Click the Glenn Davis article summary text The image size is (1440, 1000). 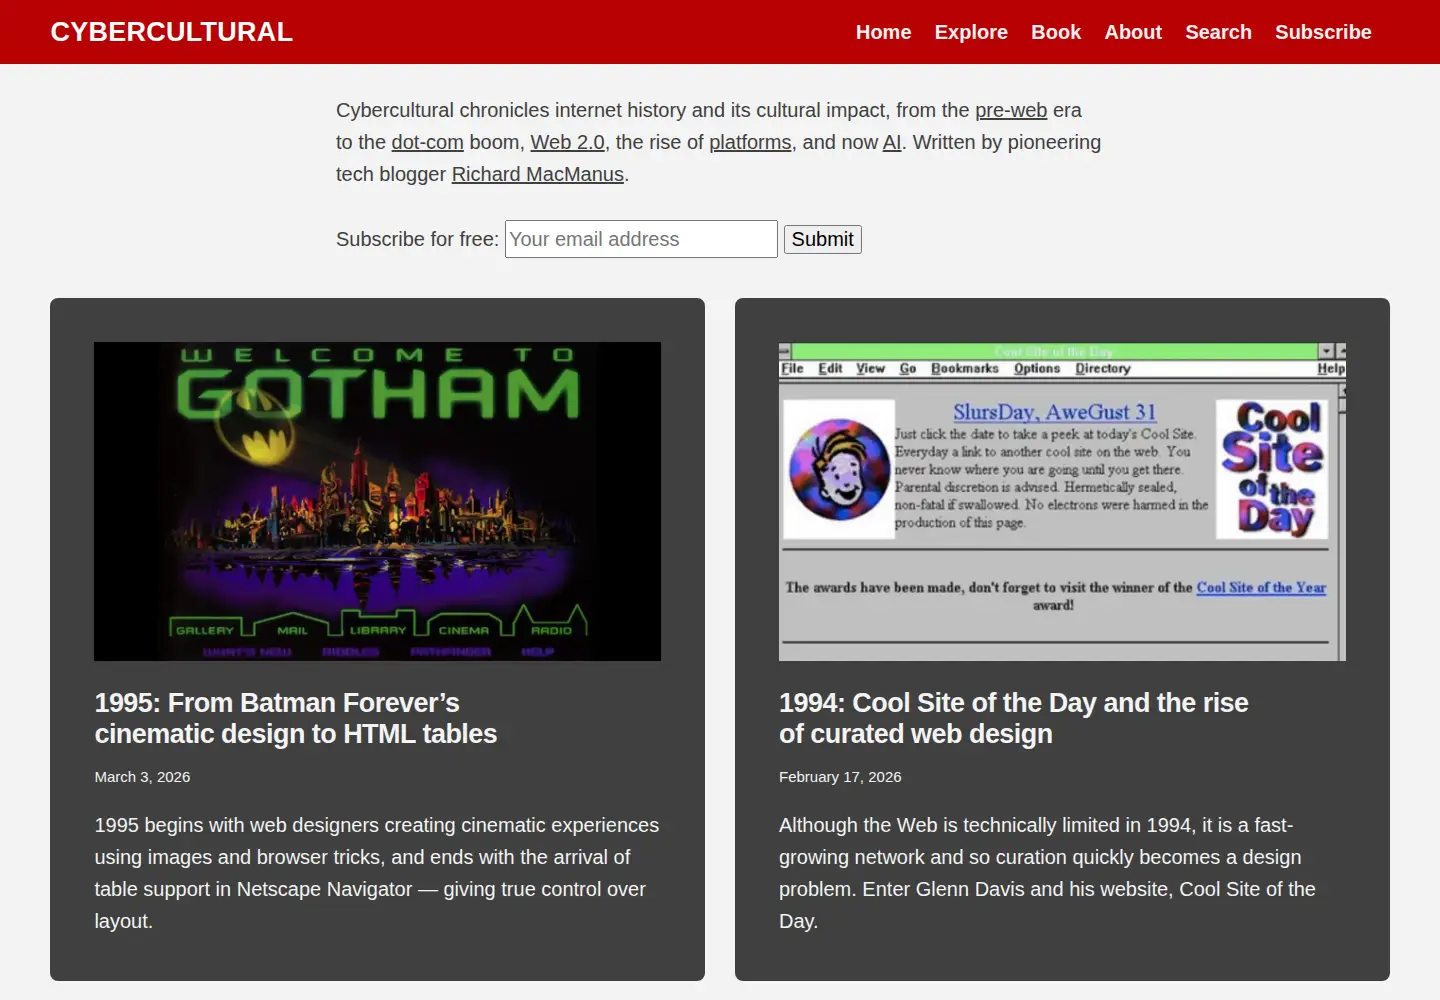click(x=1048, y=873)
